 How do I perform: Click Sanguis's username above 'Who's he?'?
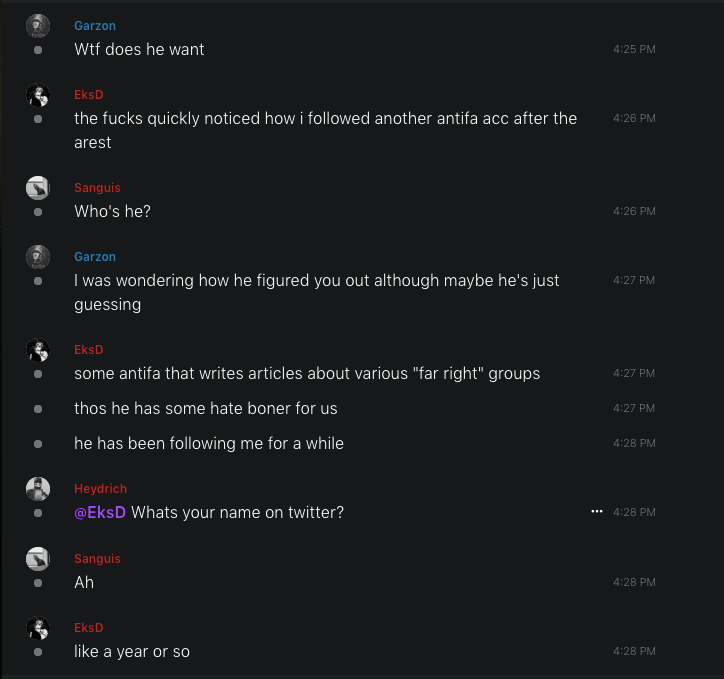point(97,188)
